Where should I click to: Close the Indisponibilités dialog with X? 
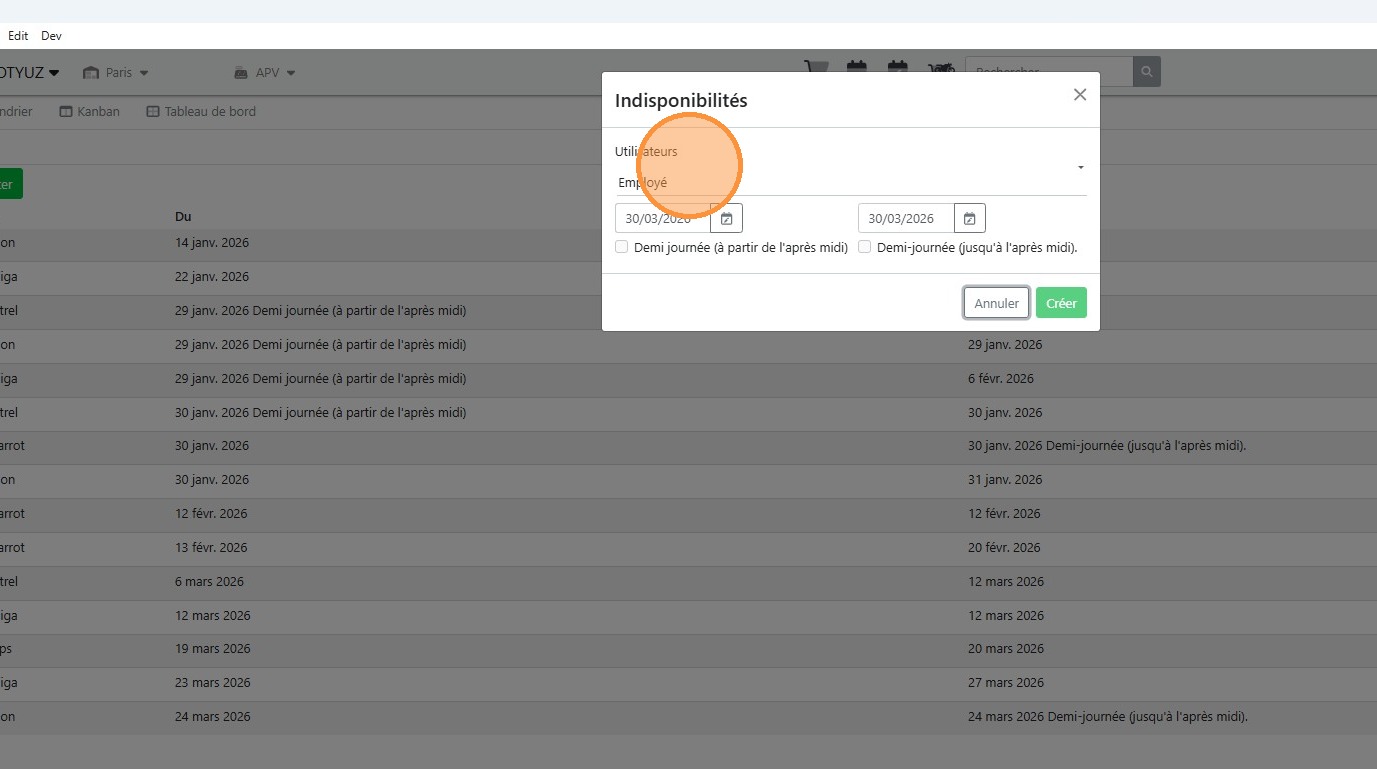coord(1080,95)
